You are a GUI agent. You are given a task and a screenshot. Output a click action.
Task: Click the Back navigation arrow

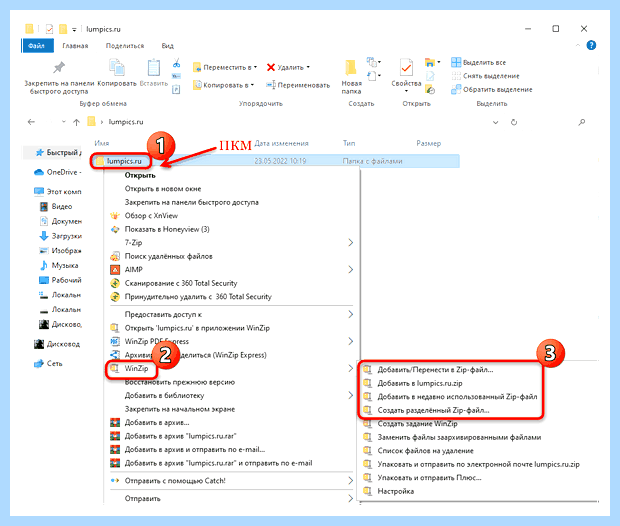[31, 122]
